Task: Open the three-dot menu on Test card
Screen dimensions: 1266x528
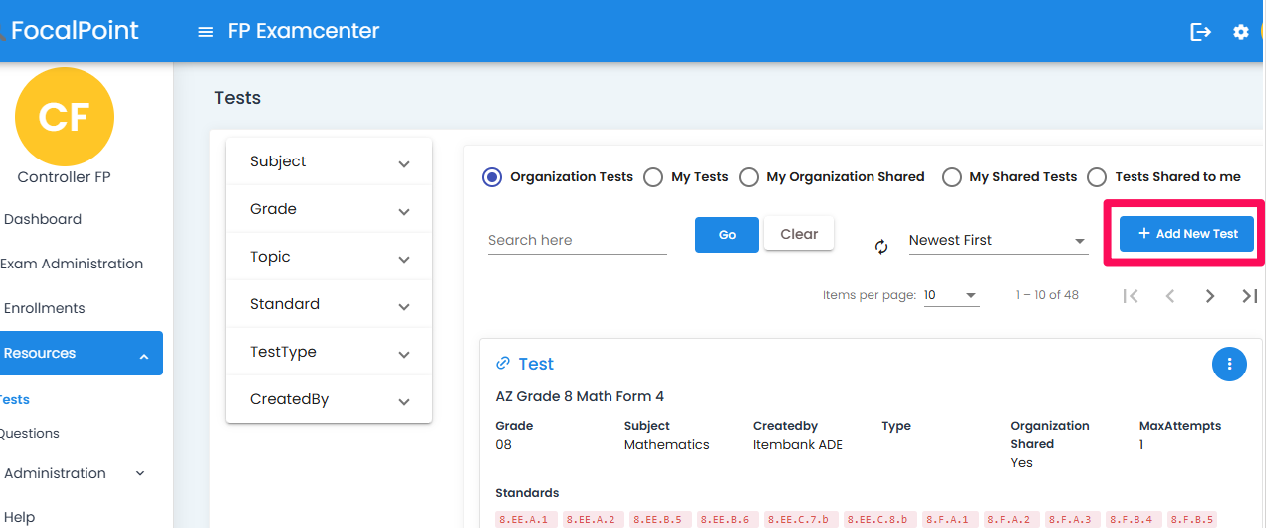Action: click(x=1229, y=364)
